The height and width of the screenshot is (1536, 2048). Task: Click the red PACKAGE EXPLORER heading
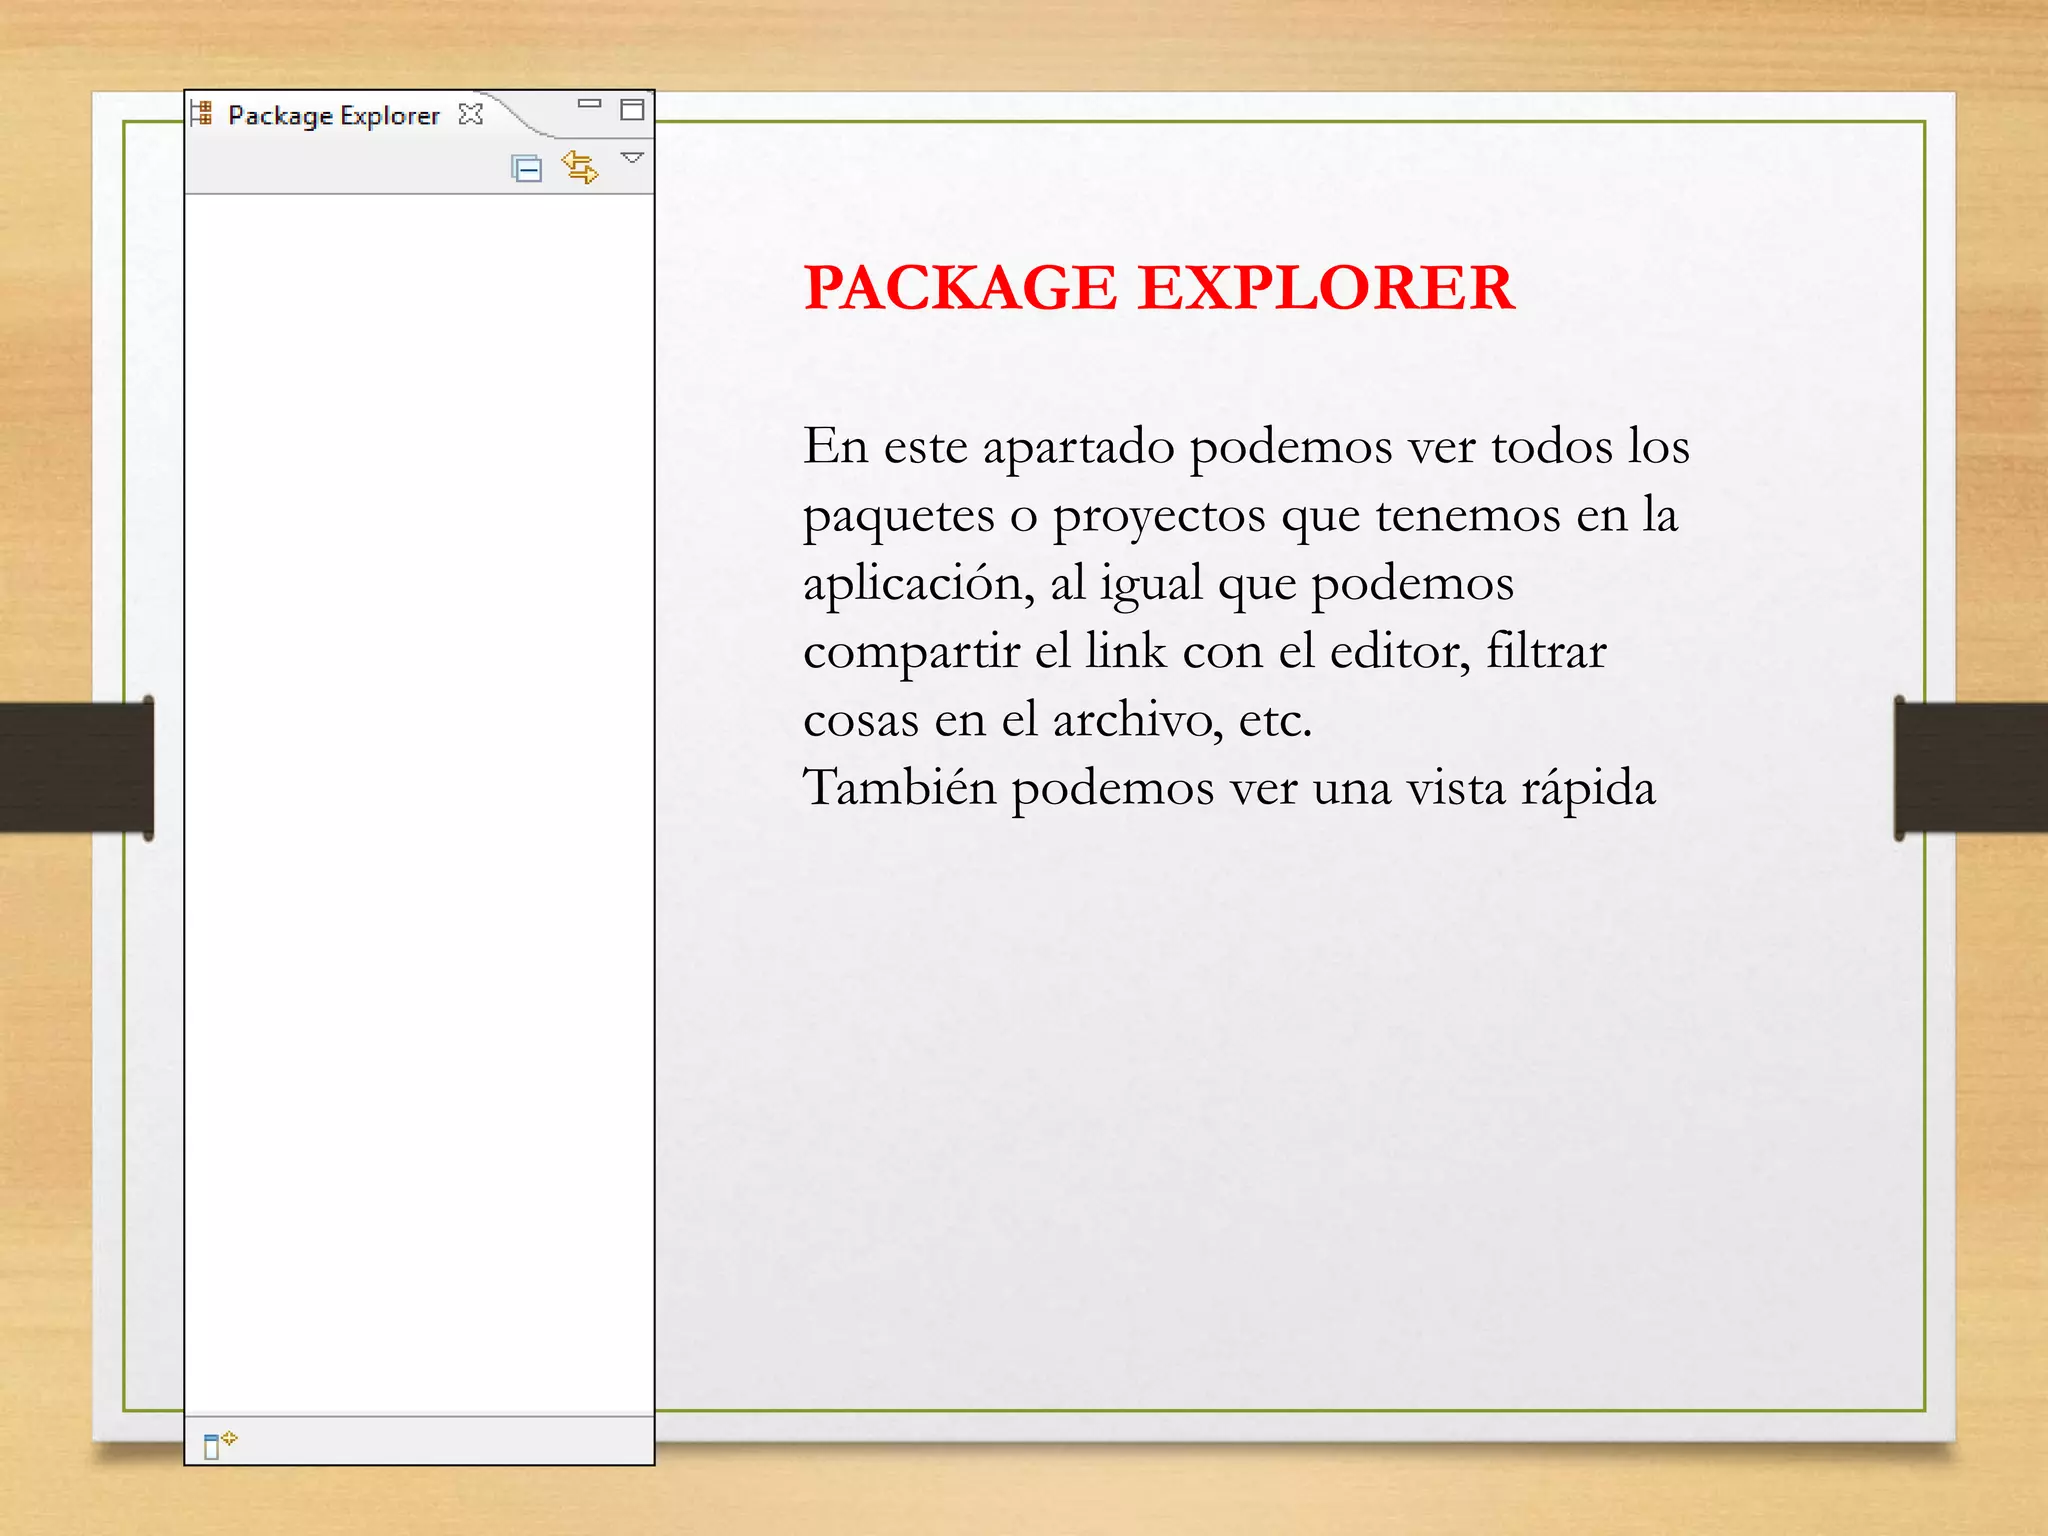[x=1159, y=288]
